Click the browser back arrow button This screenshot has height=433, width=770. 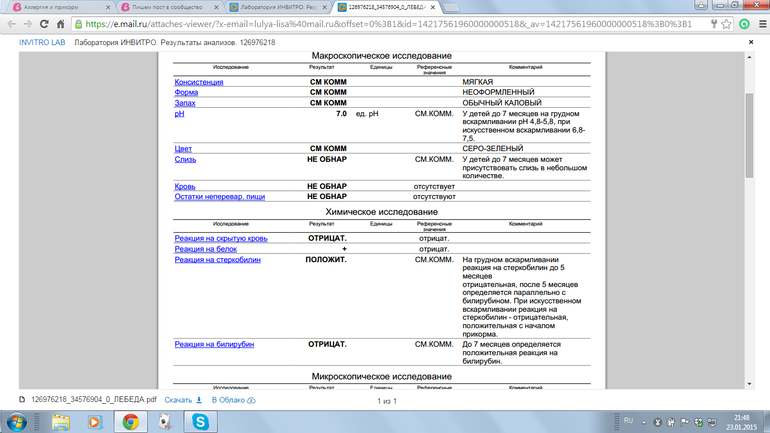coord(11,24)
